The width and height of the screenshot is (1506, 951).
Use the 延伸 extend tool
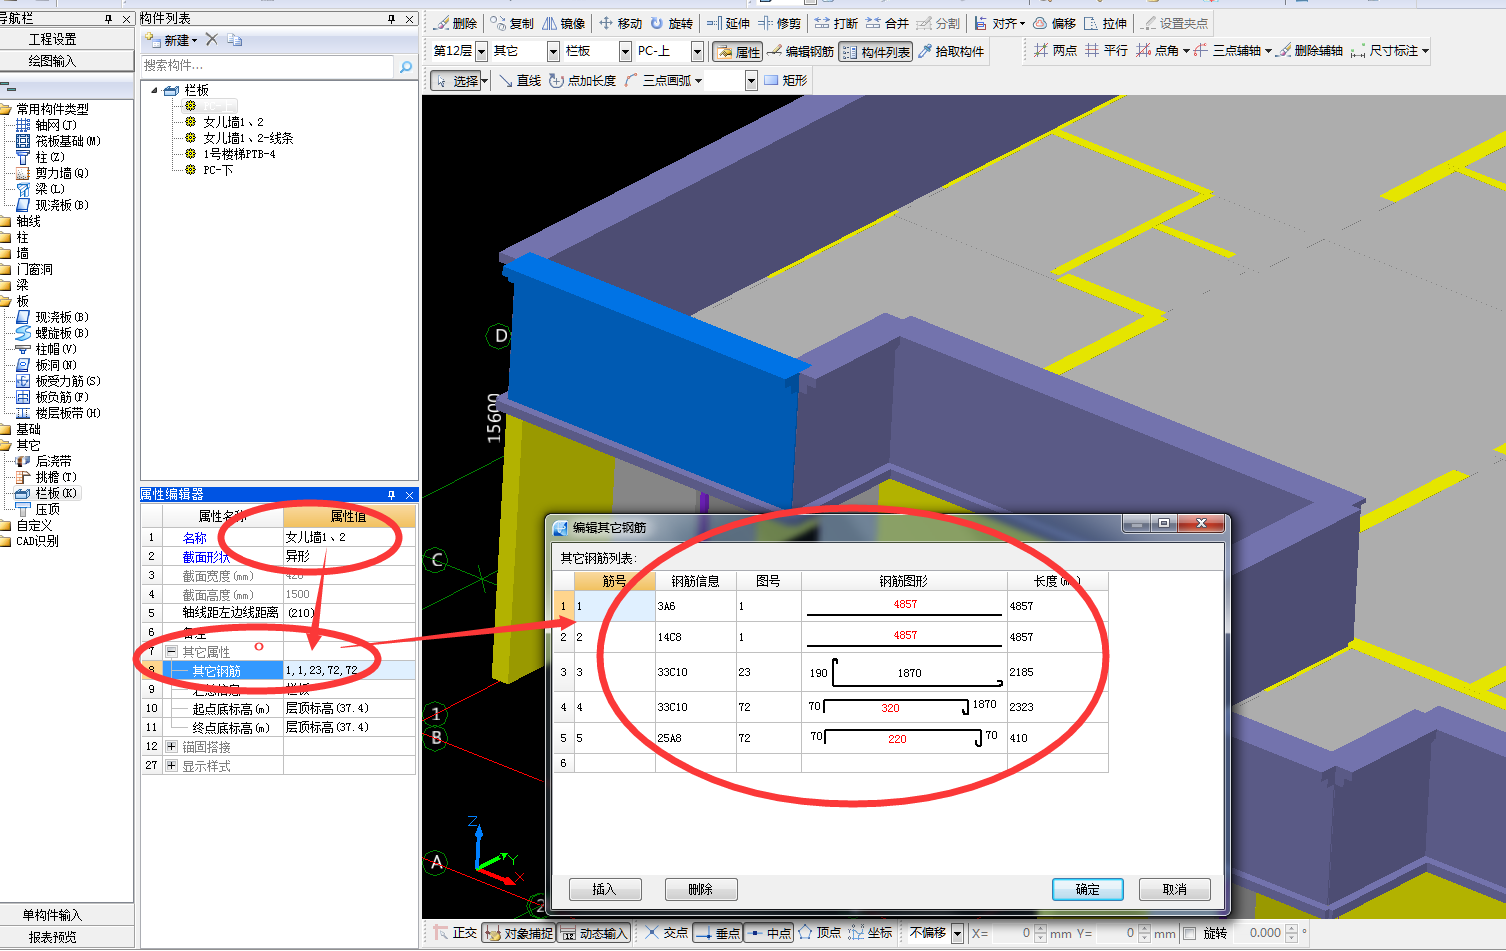[x=728, y=23]
